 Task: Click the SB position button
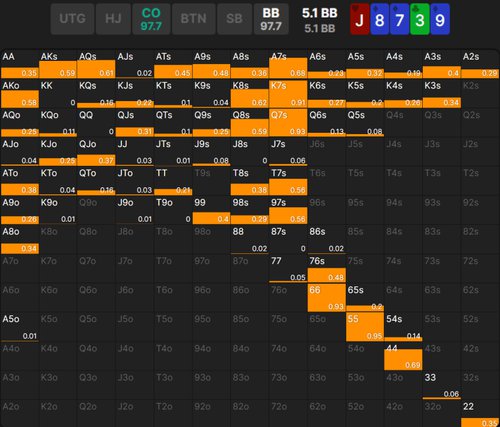click(x=234, y=19)
